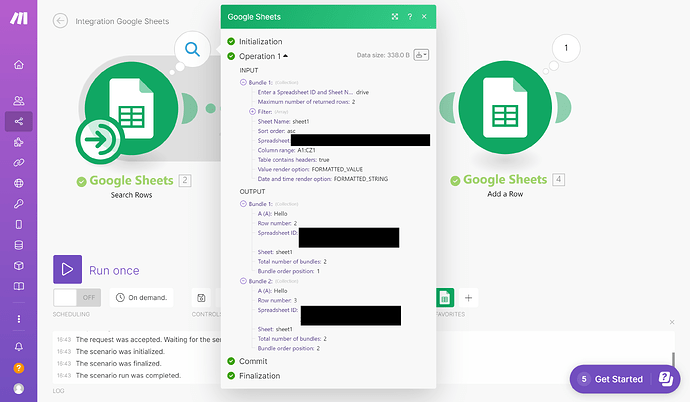Click Google Sheets favorite icon
The height and width of the screenshot is (402, 690).
pyautogui.click(x=444, y=298)
